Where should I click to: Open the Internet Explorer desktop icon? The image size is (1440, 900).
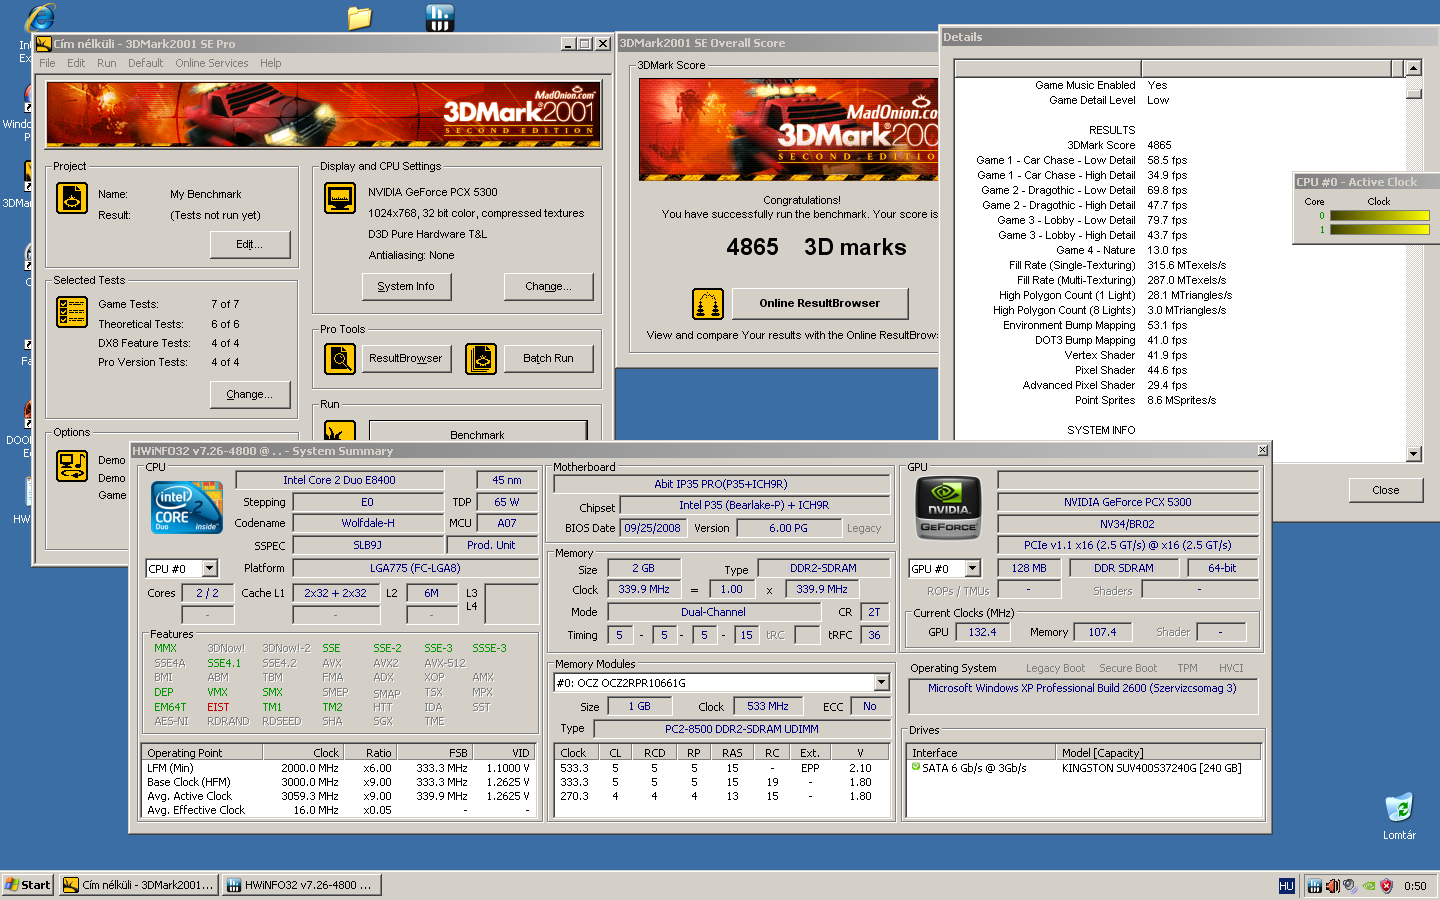[x=40, y=18]
